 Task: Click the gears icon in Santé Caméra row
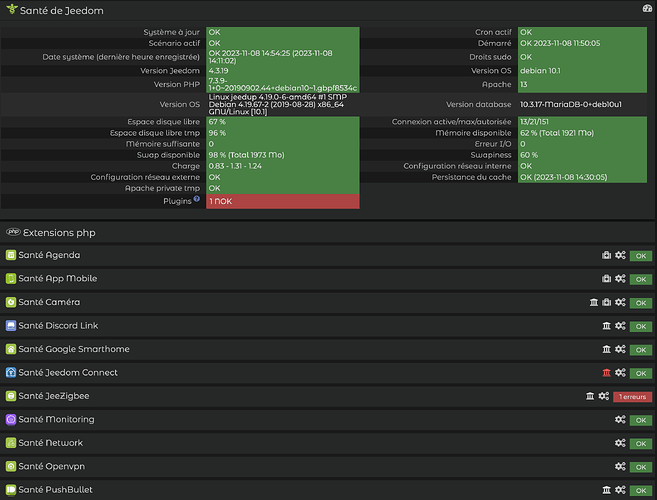(x=620, y=302)
